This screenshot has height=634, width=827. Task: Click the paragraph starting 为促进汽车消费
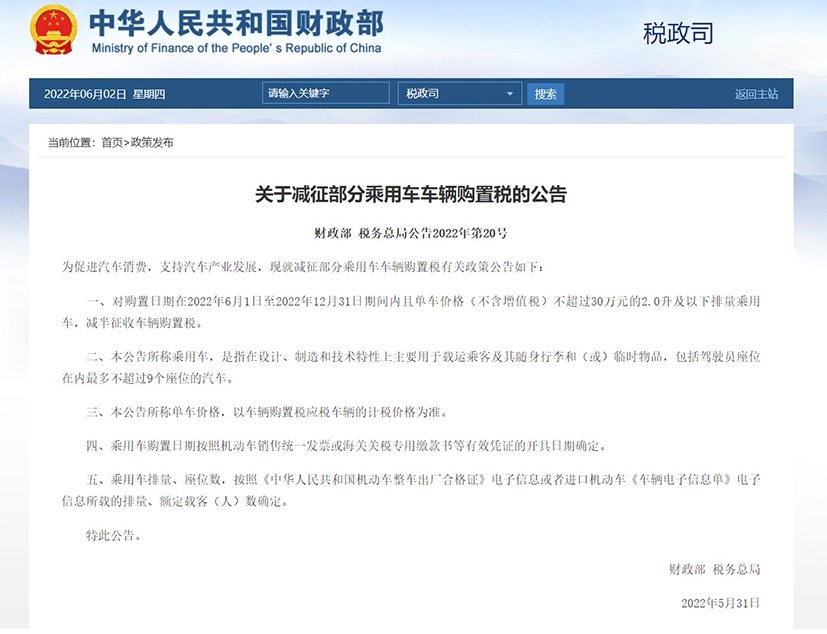[x=302, y=267]
